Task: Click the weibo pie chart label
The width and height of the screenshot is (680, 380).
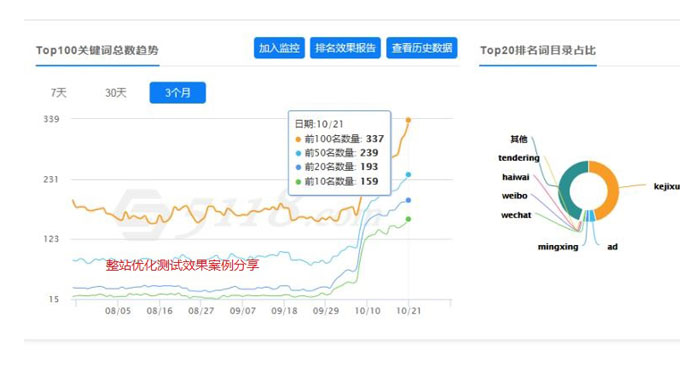Action: 514,196
